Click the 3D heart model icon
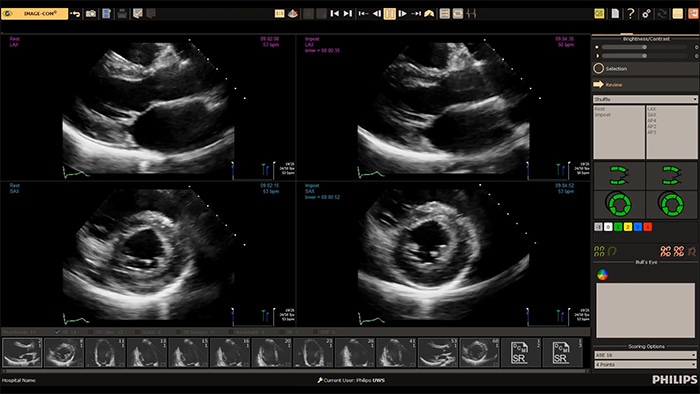700x394 pixels. click(293, 14)
